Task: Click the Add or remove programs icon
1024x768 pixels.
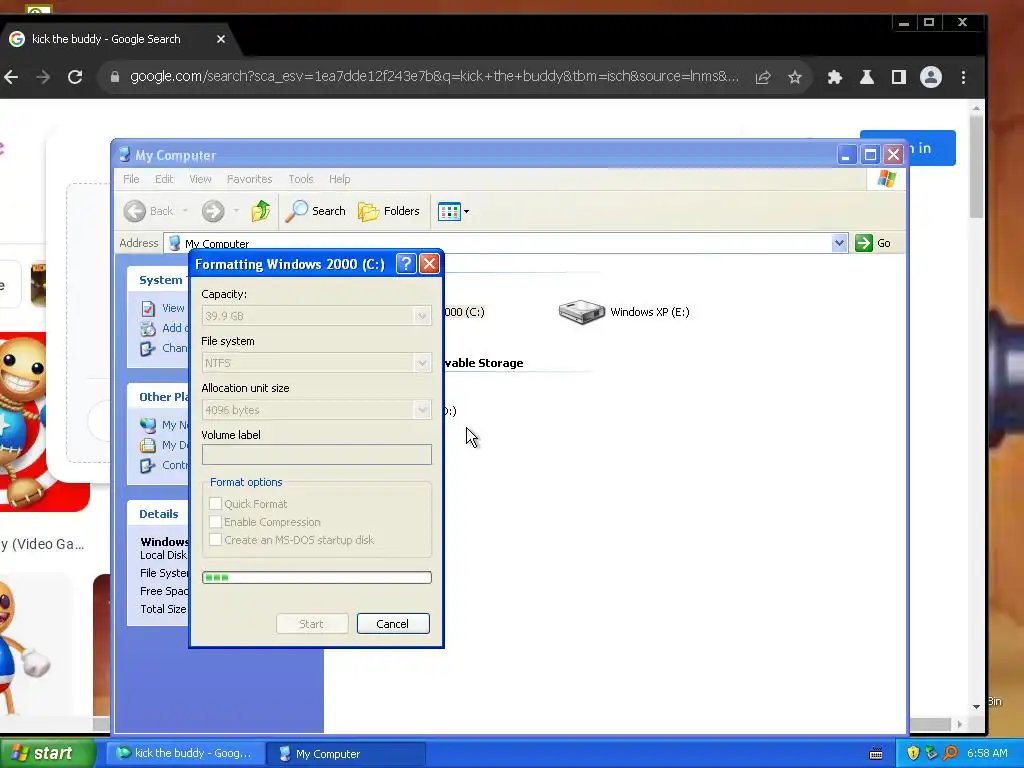Action: point(148,328)
